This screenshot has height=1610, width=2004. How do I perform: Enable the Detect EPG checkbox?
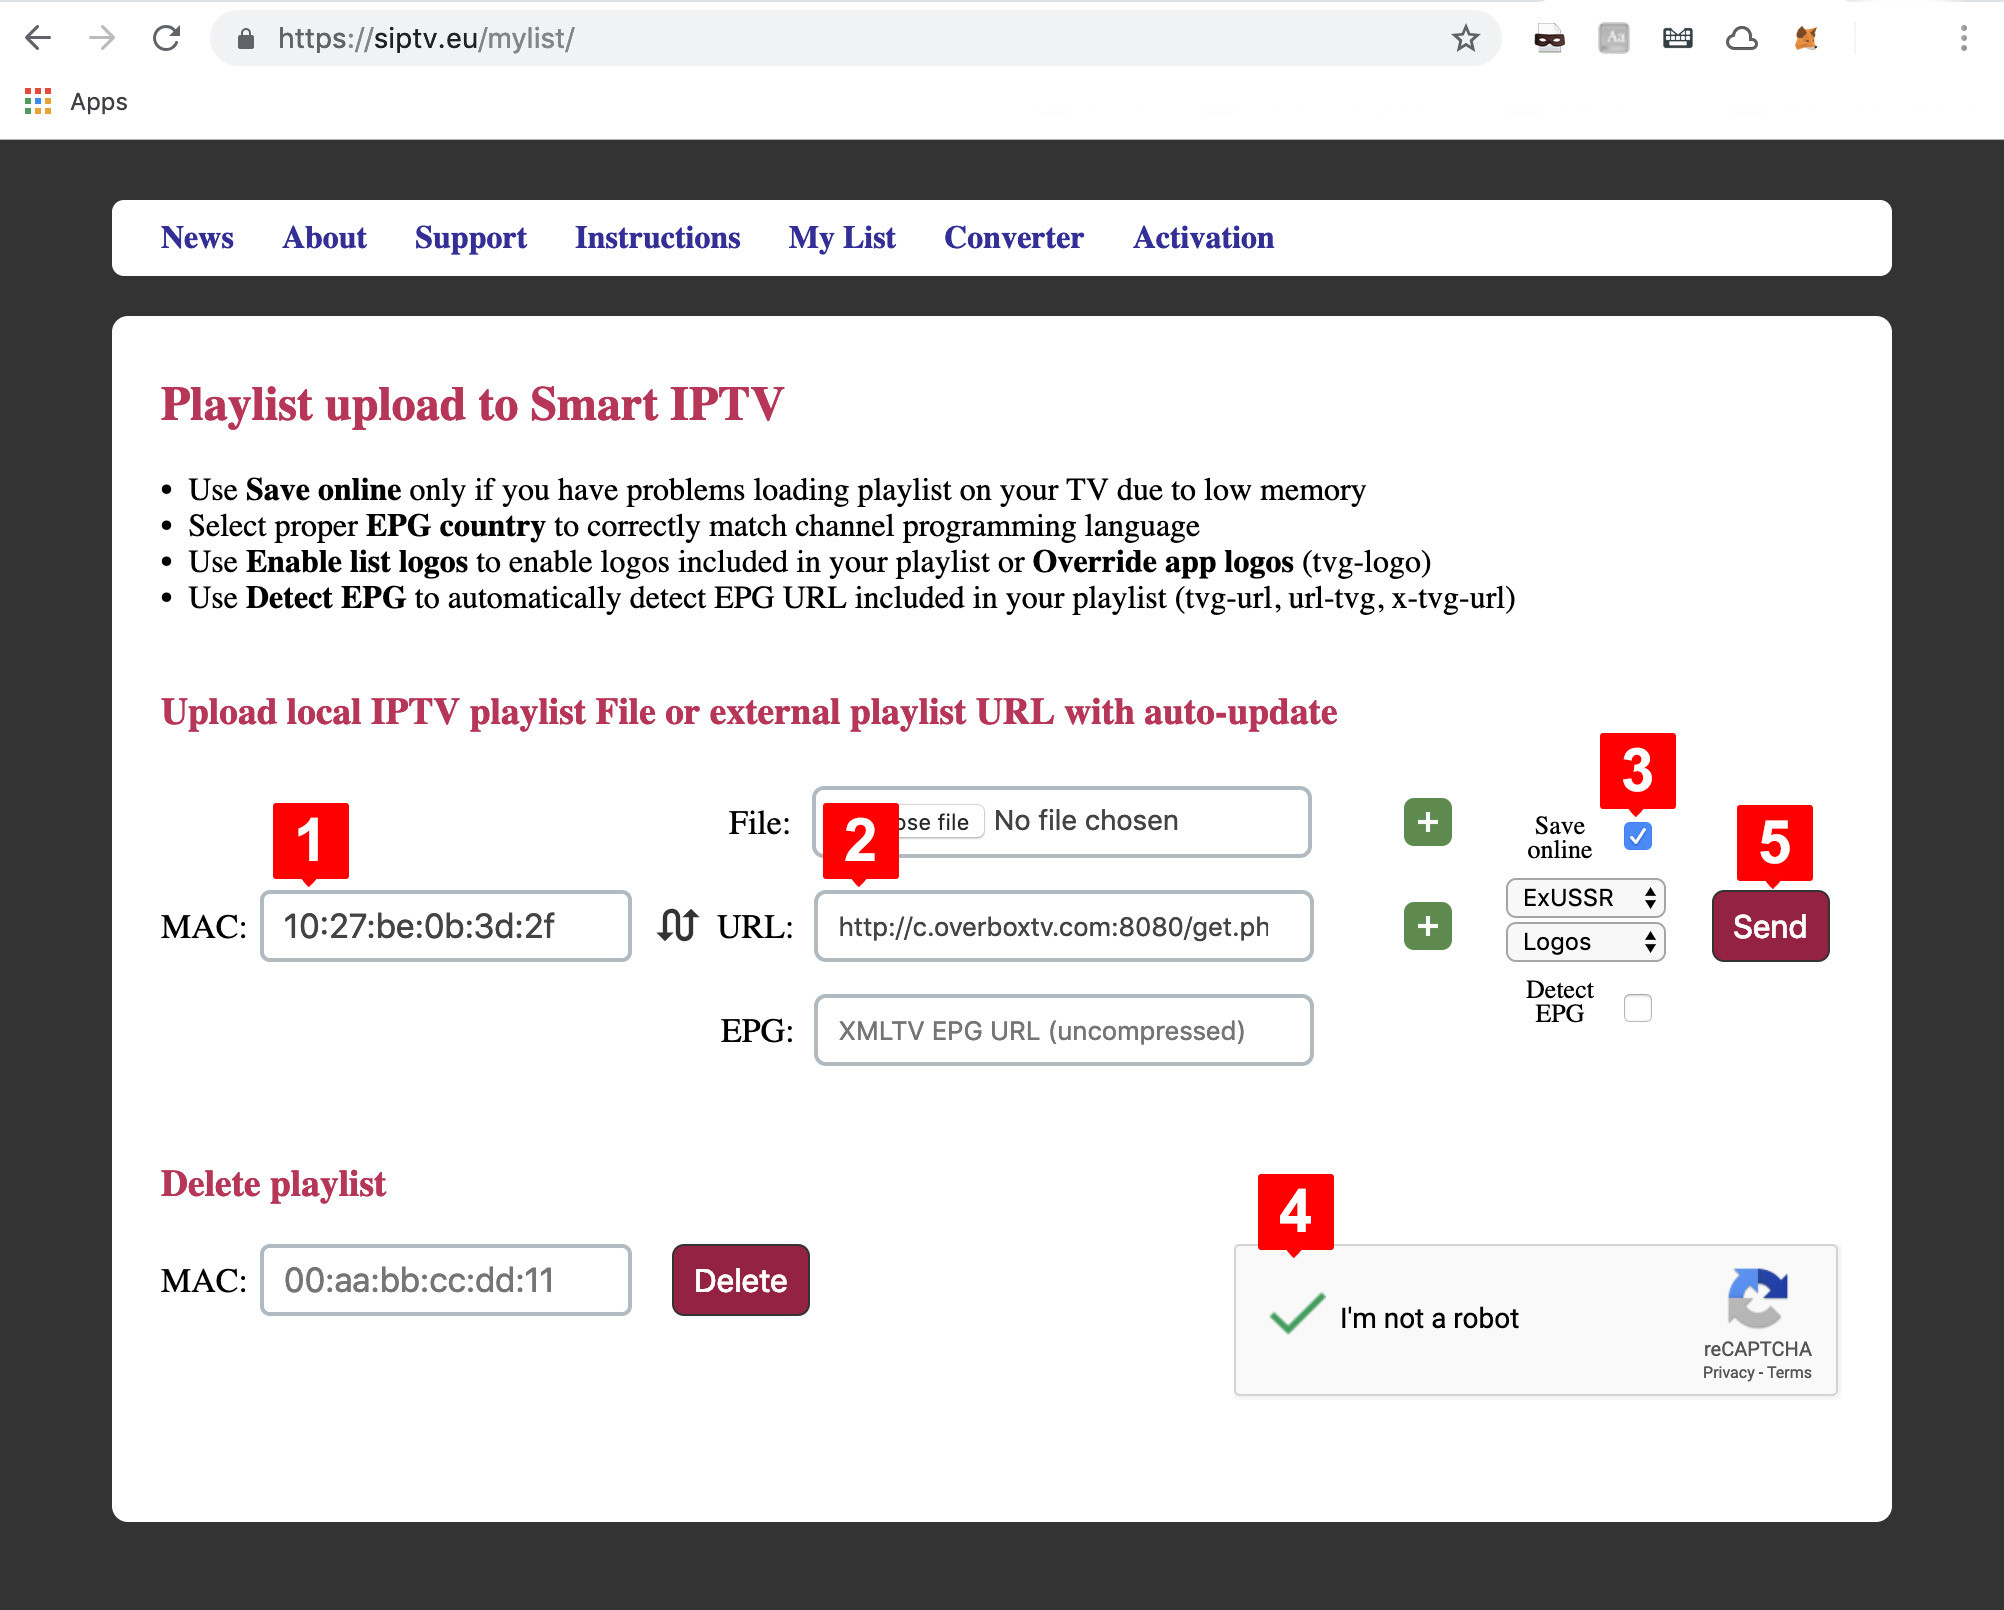(x=1638, y=1007)
